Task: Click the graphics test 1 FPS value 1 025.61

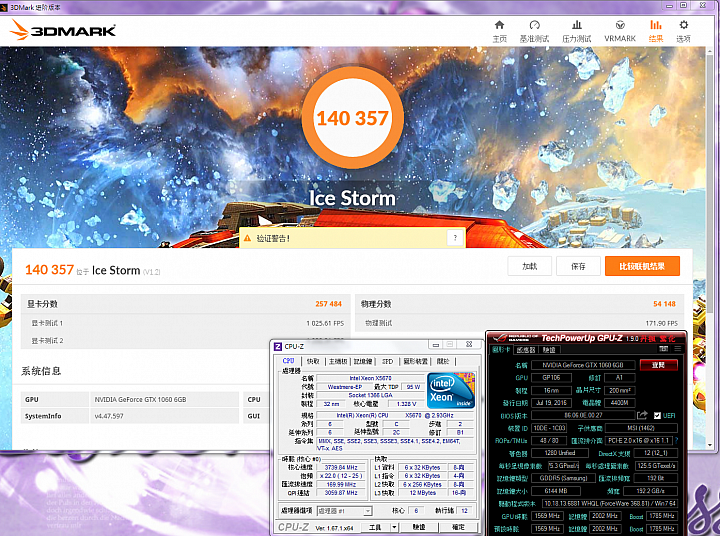Action: click(x=325, y=323)
